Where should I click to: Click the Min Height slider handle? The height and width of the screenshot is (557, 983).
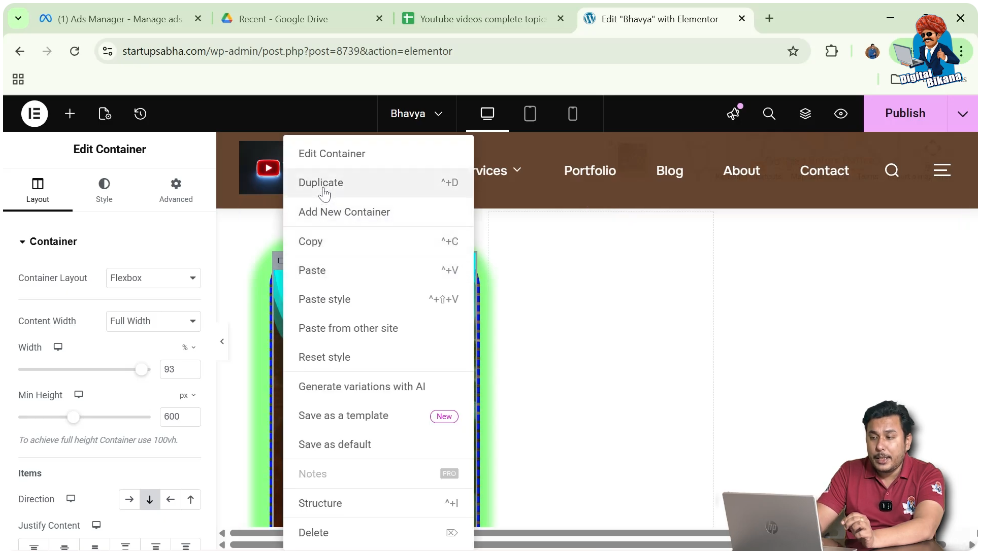pos(73,417)
